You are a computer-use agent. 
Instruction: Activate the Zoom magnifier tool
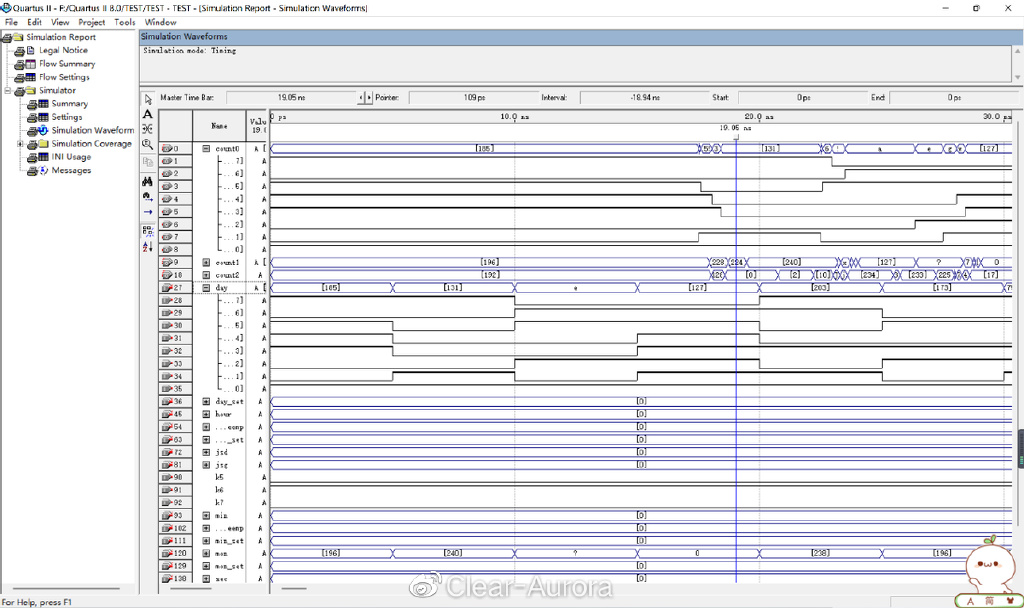tap(148, 144)
